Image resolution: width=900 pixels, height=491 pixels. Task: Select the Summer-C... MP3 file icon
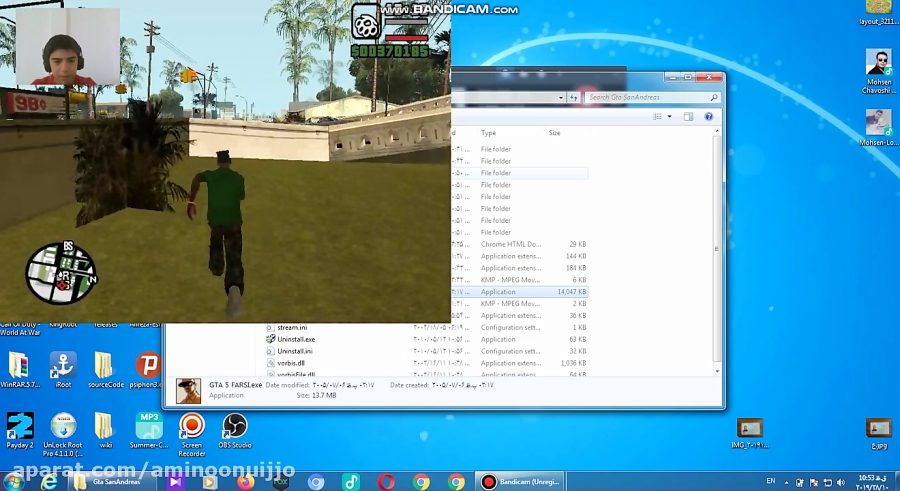pyautogui.click(x=149, y=431)
